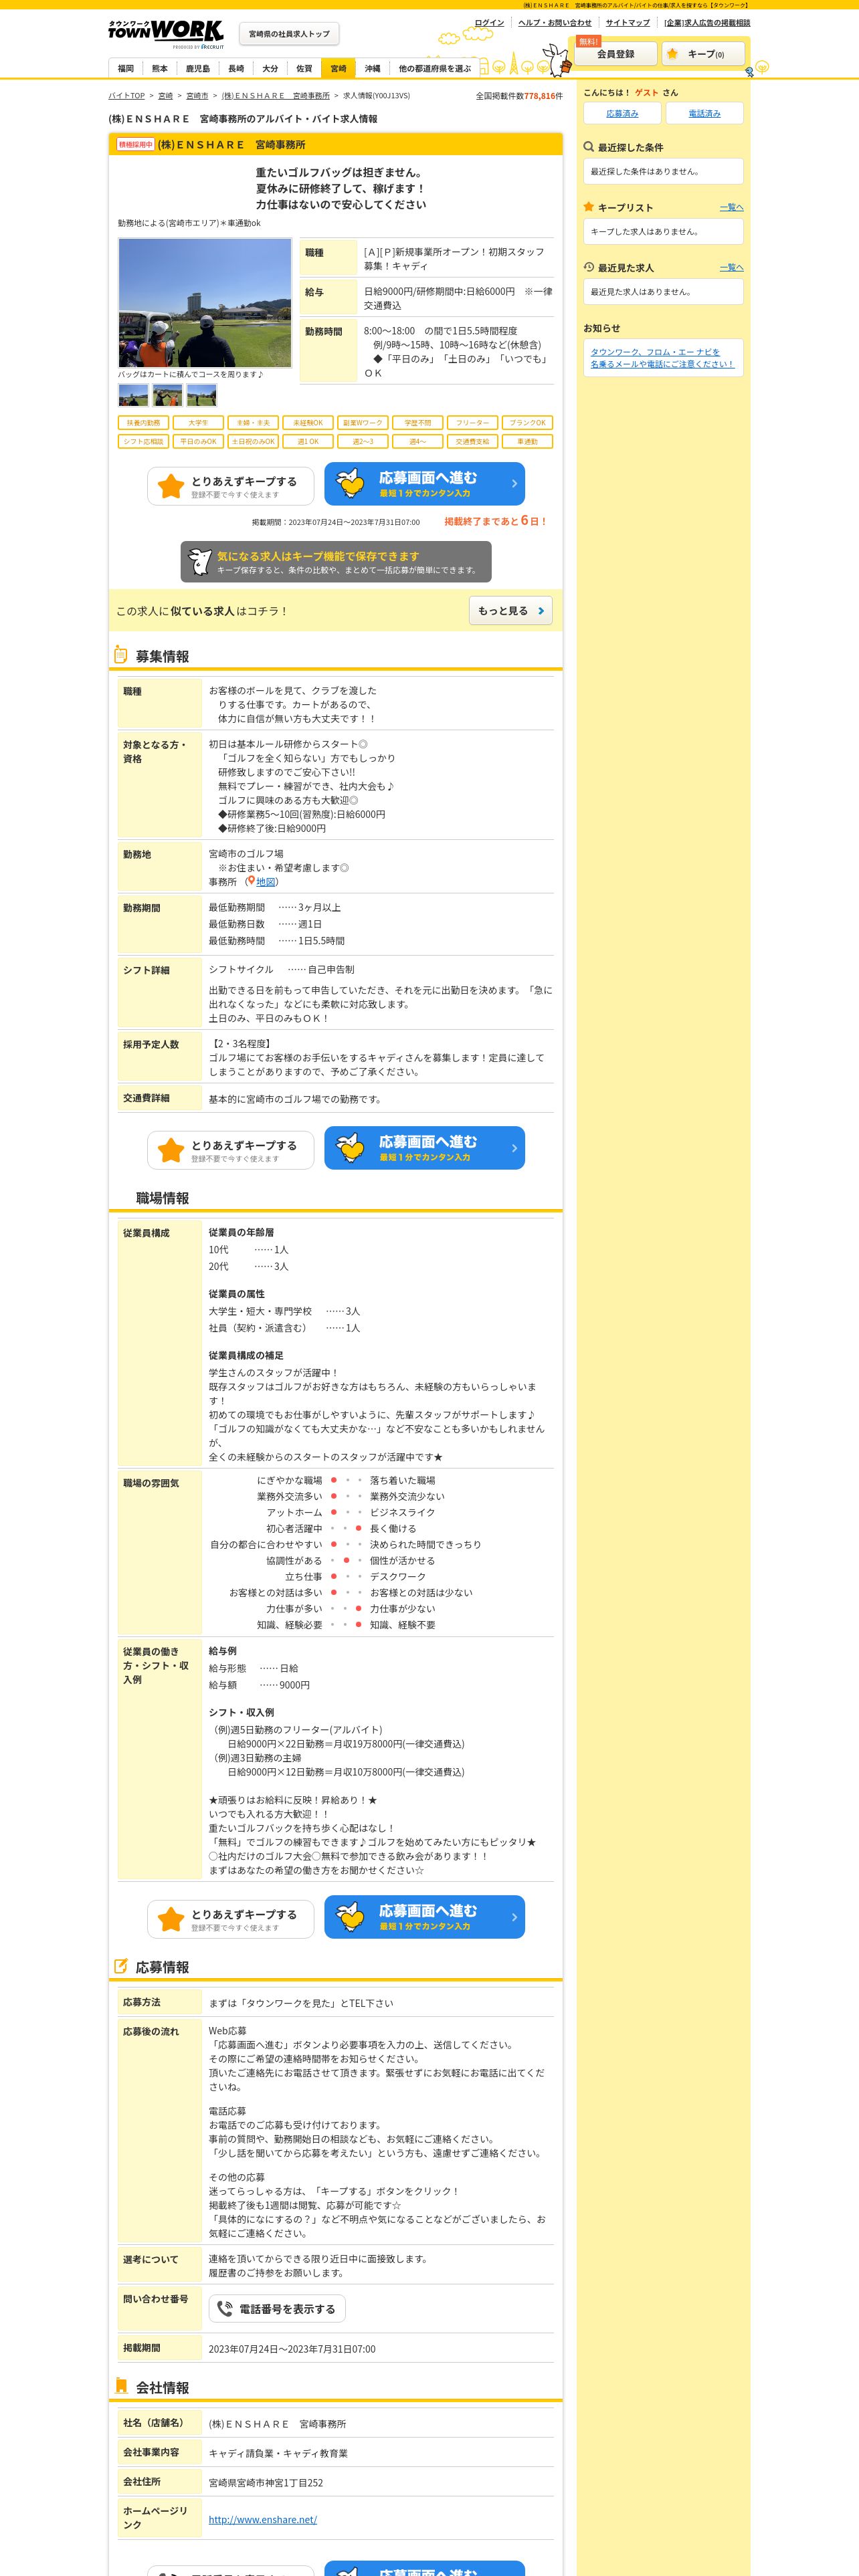Select the 宮崎 prefecture tab
Image resolution: width=859 pixels, height=2576 pixels.
point(338,69)
